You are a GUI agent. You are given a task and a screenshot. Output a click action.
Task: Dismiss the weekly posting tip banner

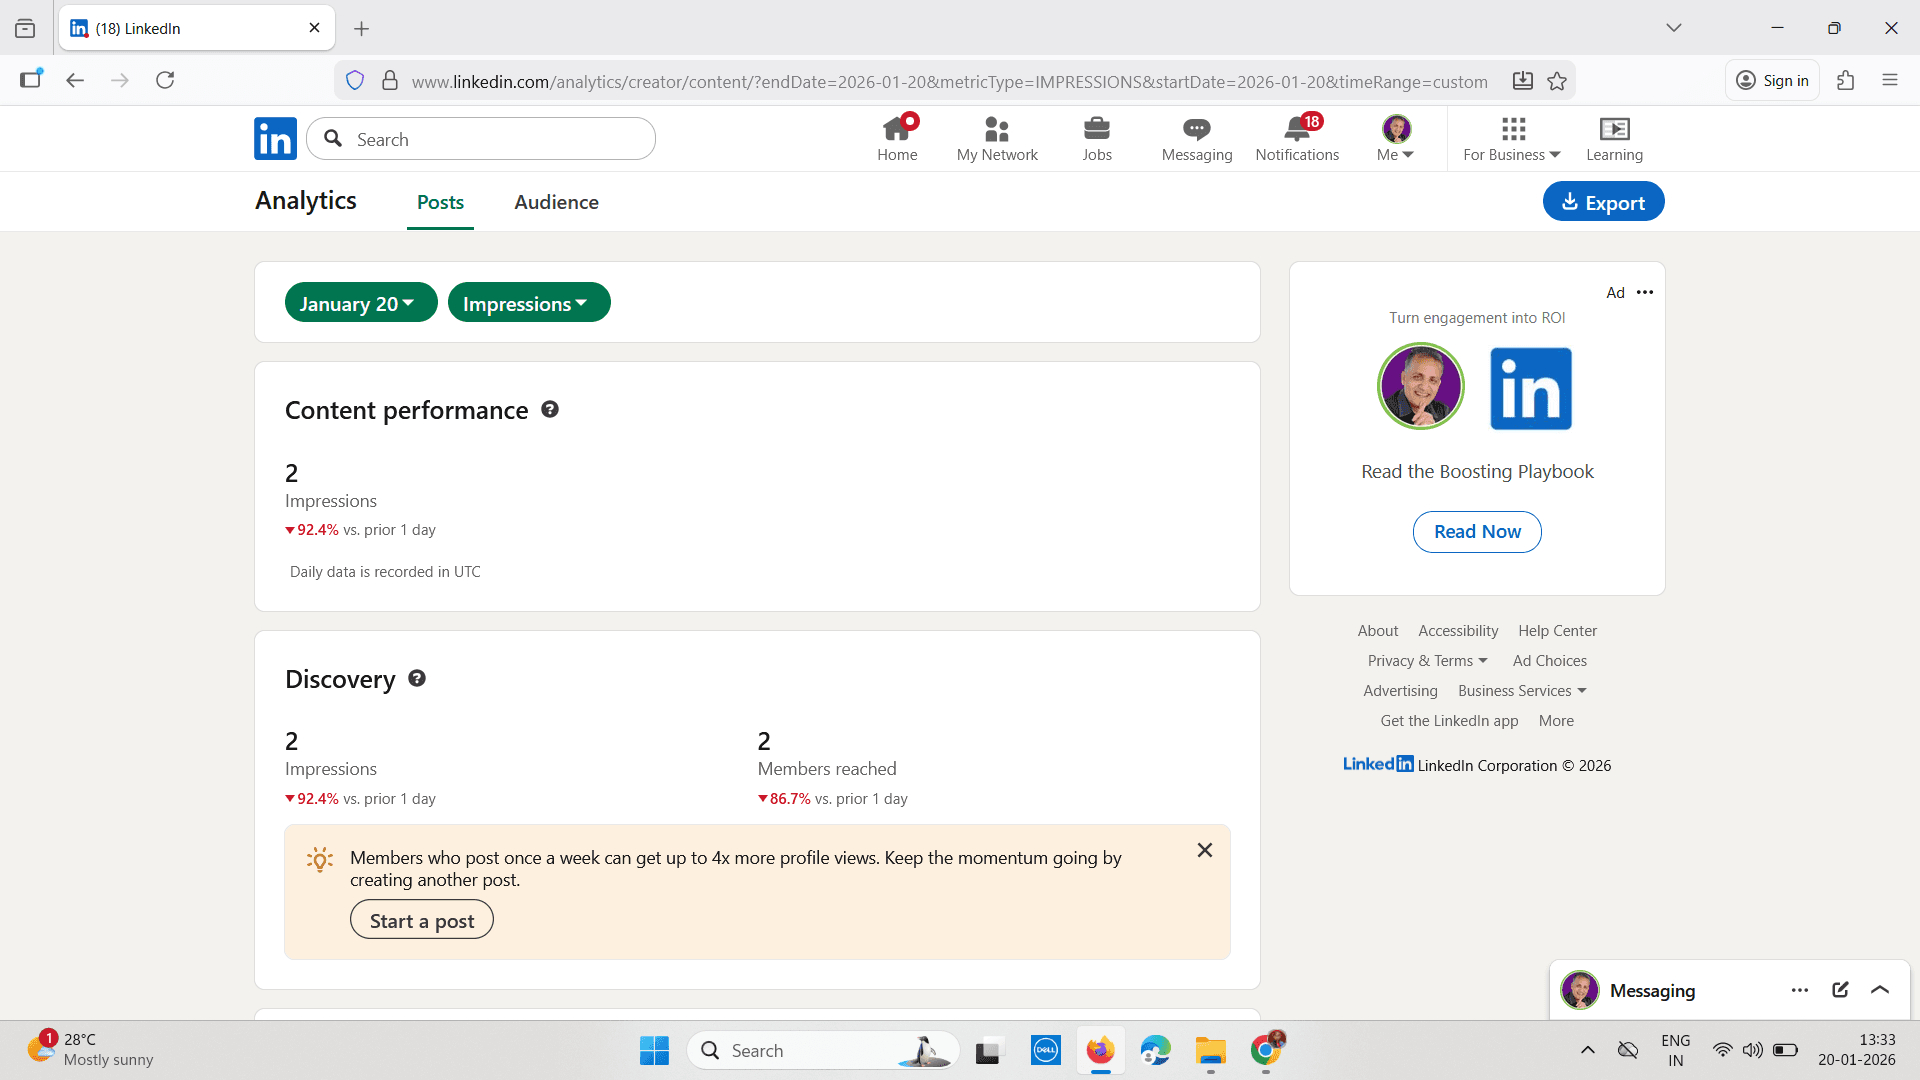tap(1205, 850)
